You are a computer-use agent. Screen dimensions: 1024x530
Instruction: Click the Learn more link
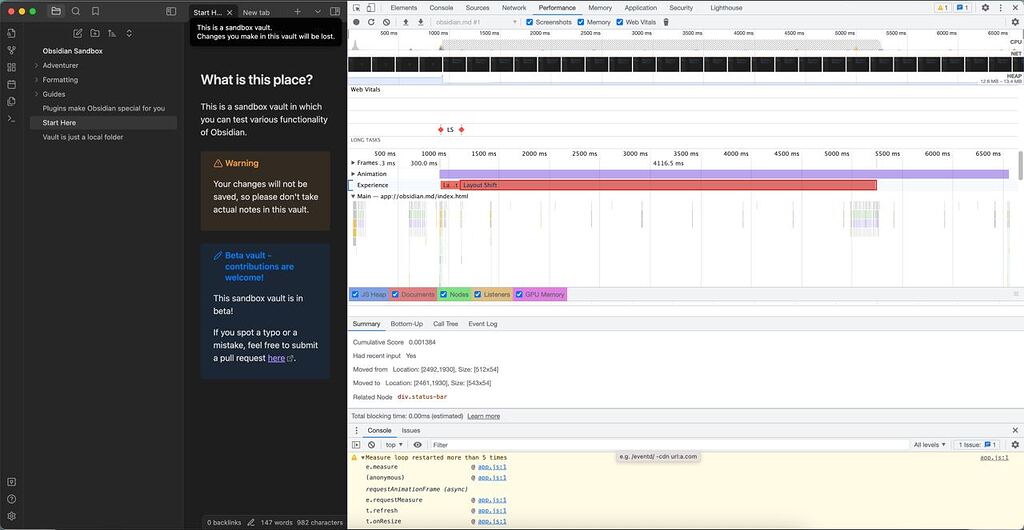pyautogui.click(x=483, y=416)
